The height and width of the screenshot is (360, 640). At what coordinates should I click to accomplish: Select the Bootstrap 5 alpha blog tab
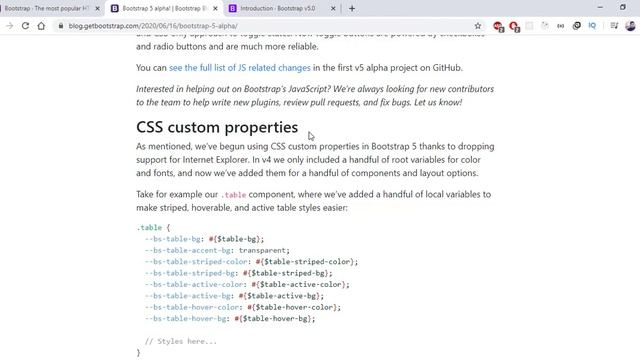click(x=163, y=8)
